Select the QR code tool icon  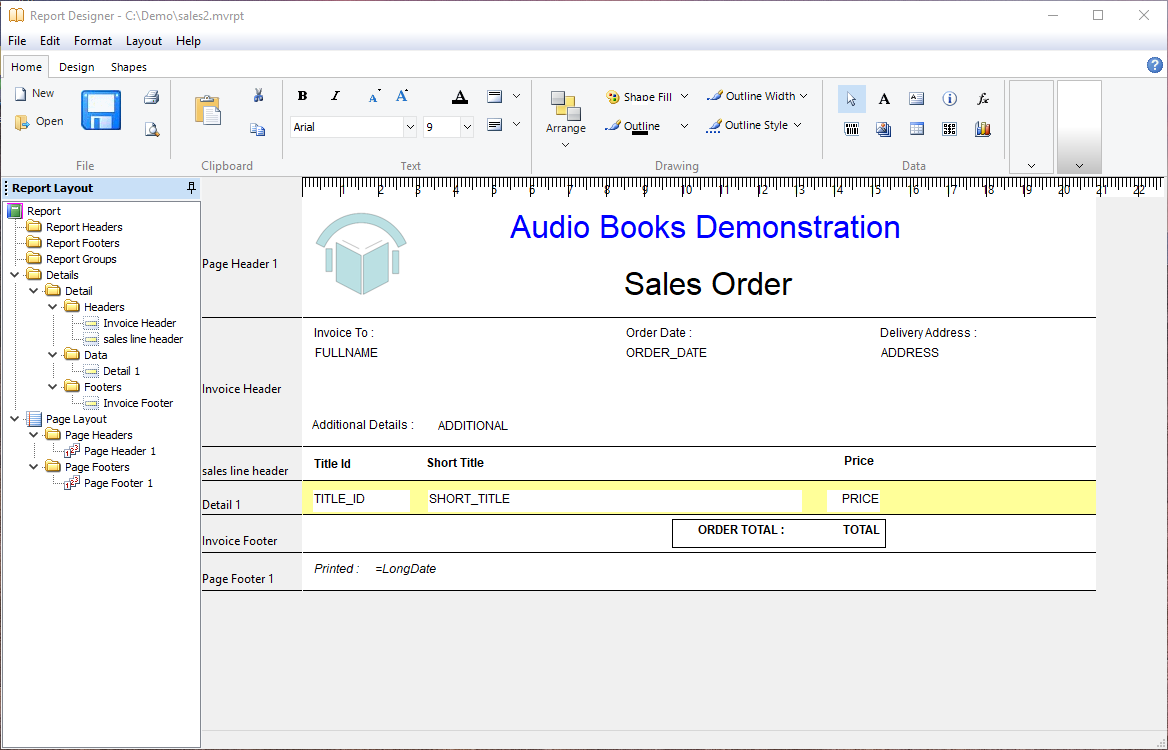click(950, 129)
